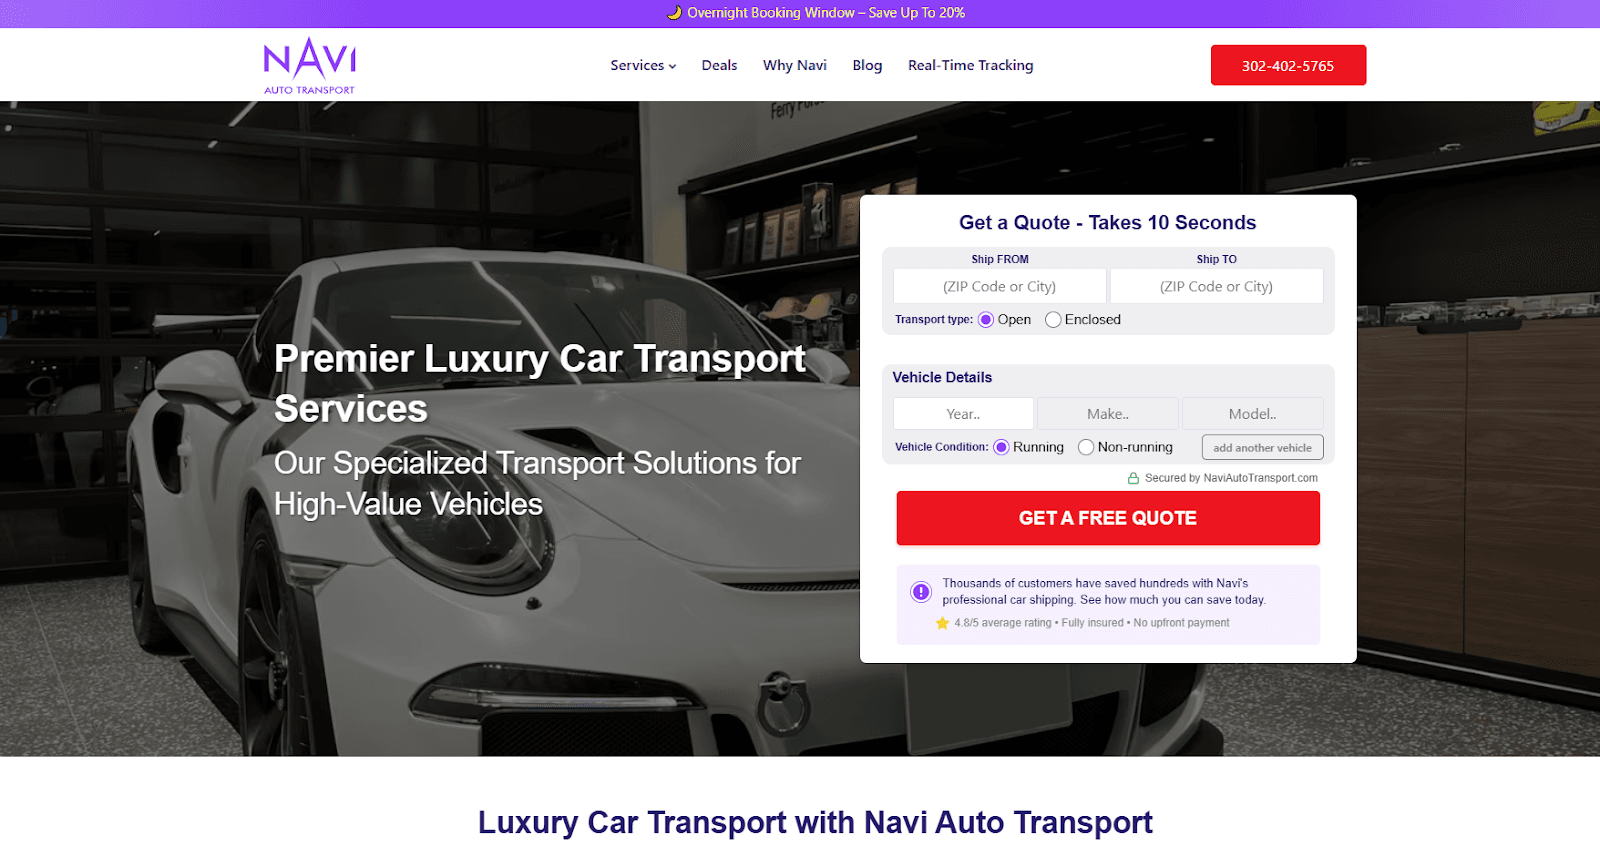Click the moon icon in promo banner

(674, 13)
